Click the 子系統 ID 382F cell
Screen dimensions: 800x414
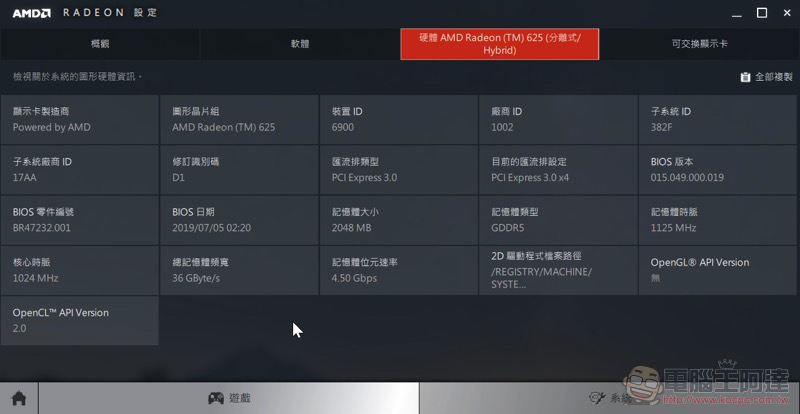point(718,119)
